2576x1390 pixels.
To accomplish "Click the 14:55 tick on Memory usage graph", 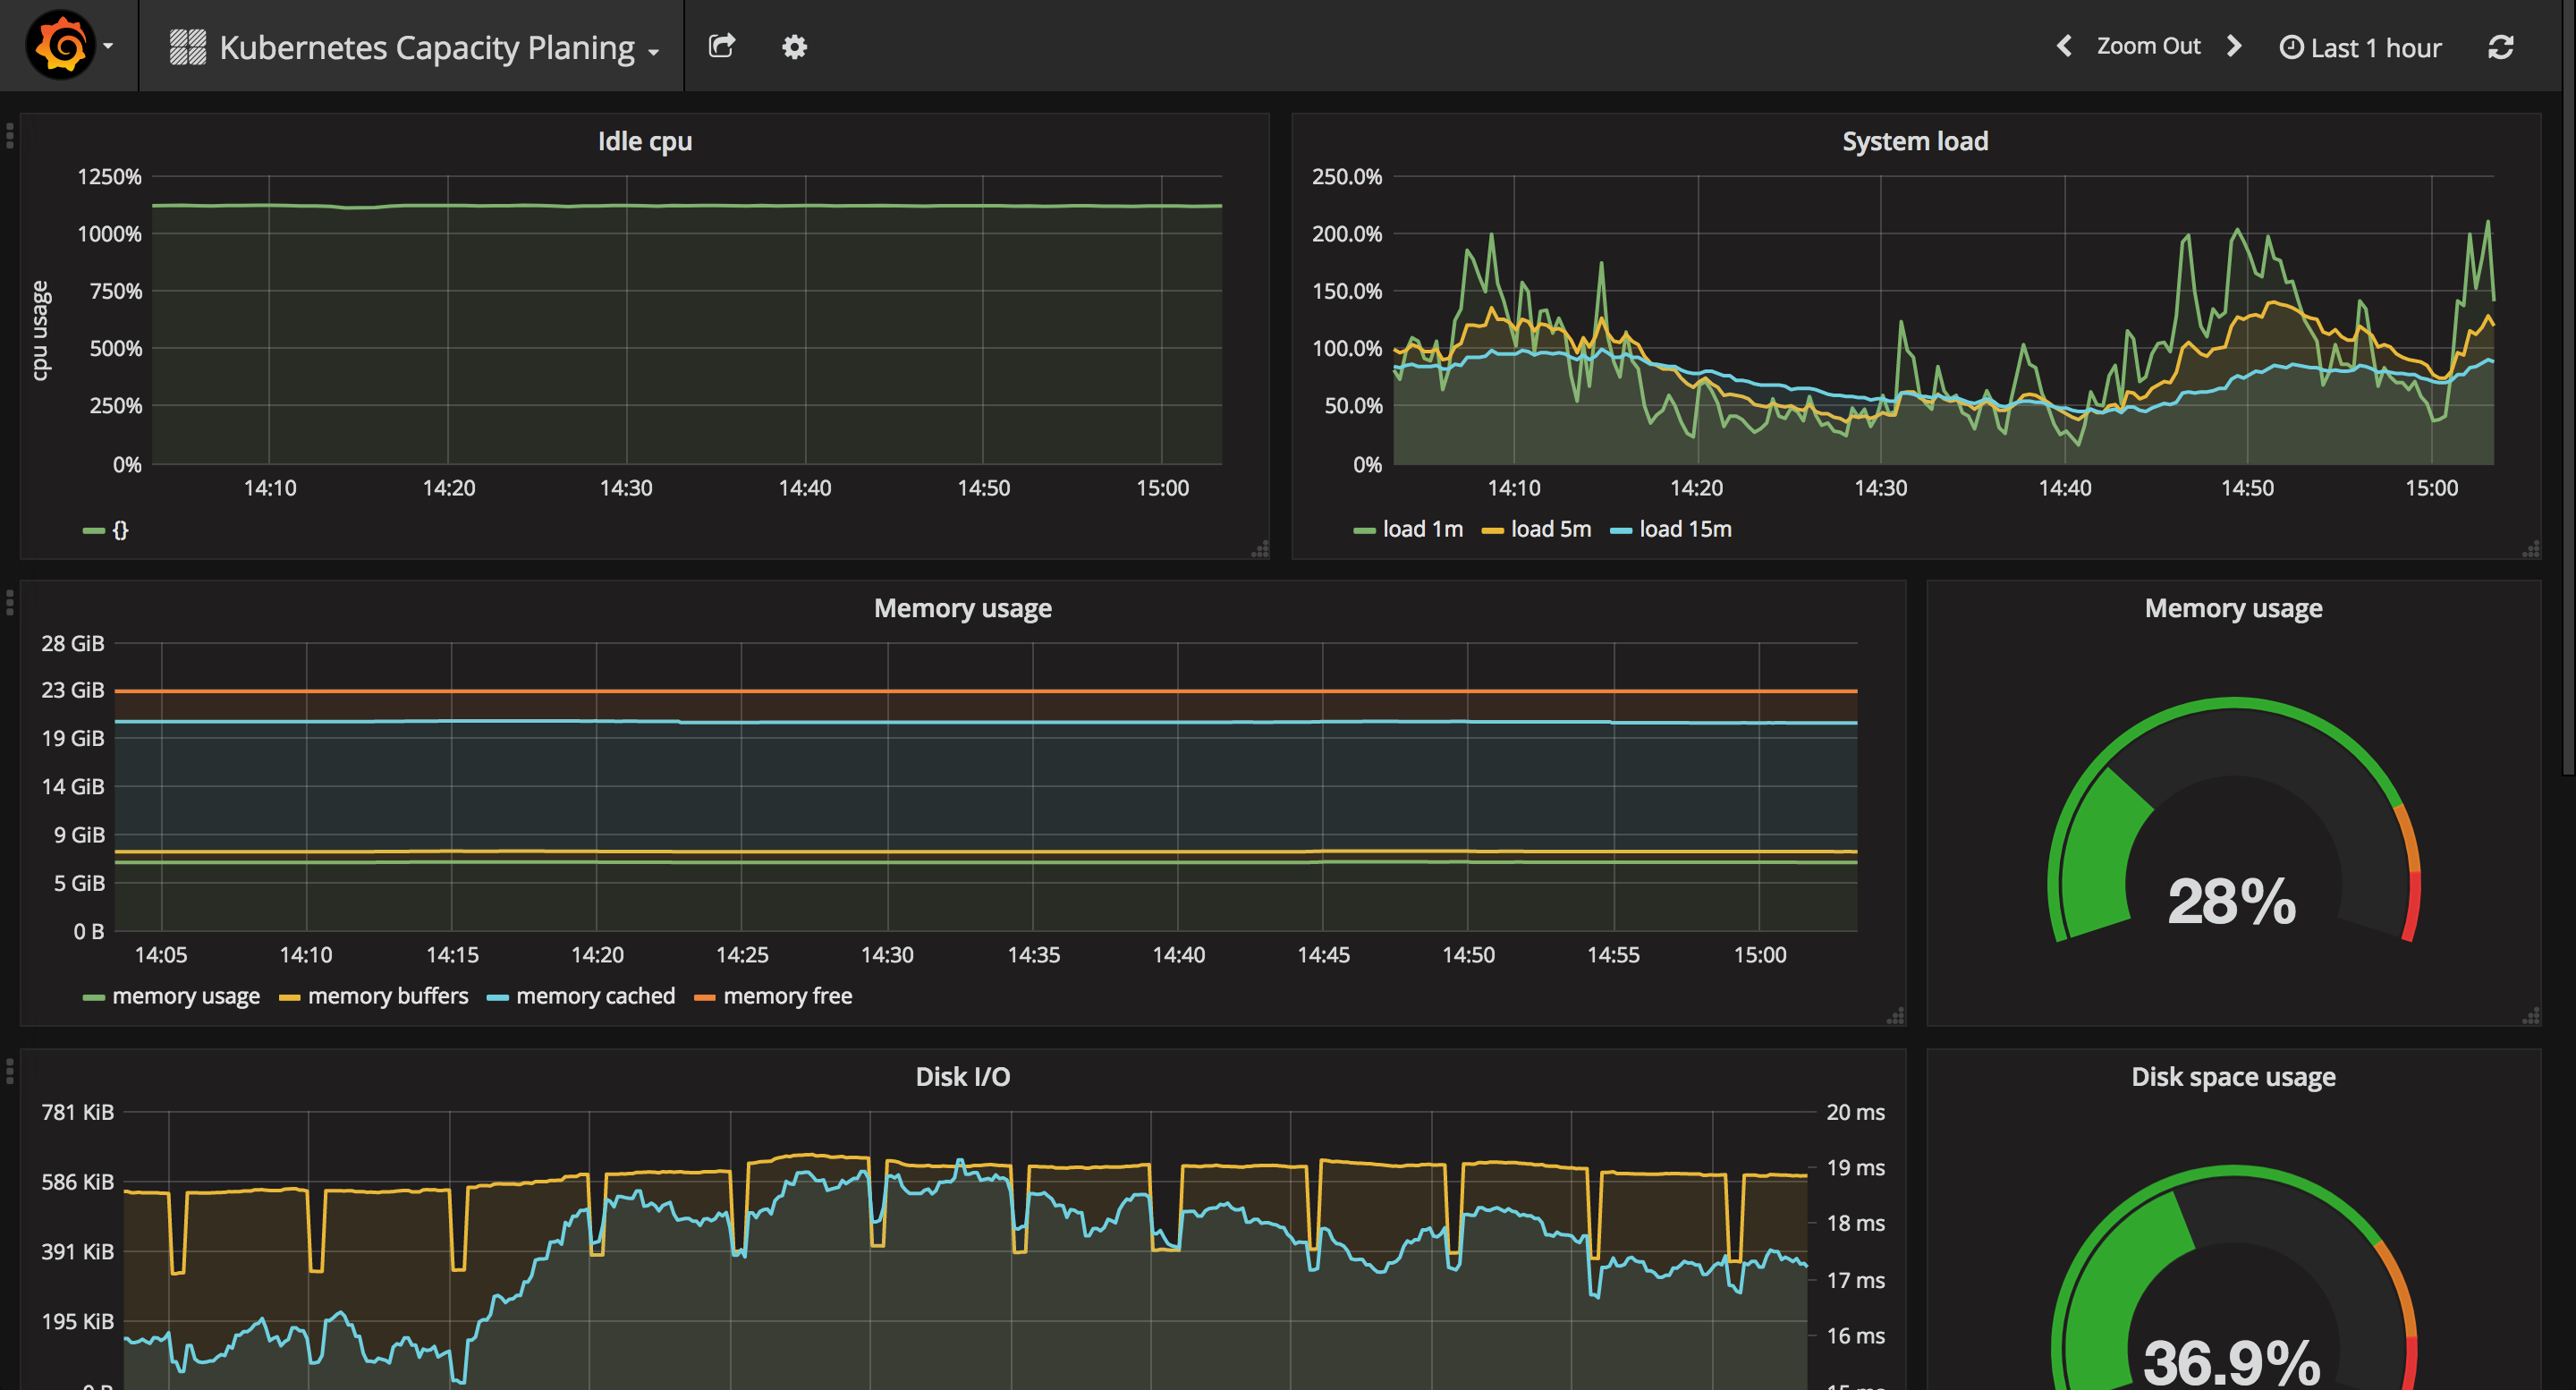I will pyautogui.click(x=1614, y=955).
